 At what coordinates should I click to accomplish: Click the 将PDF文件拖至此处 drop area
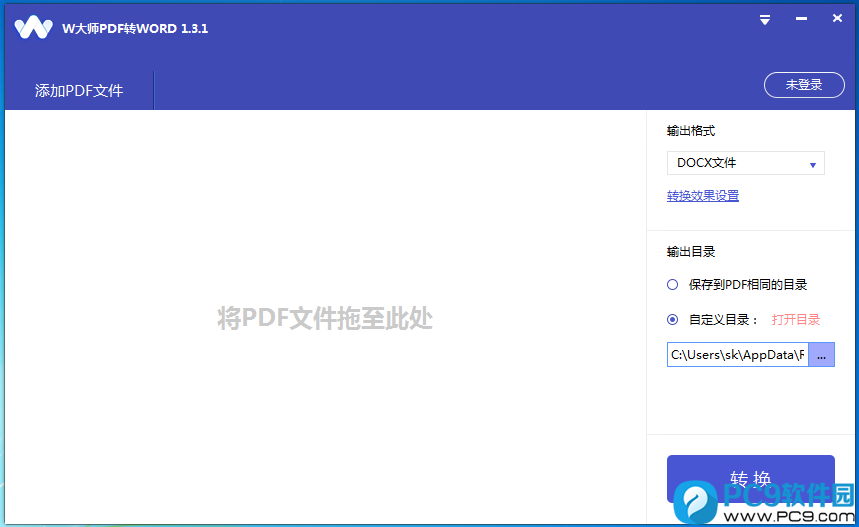(325, 318)
